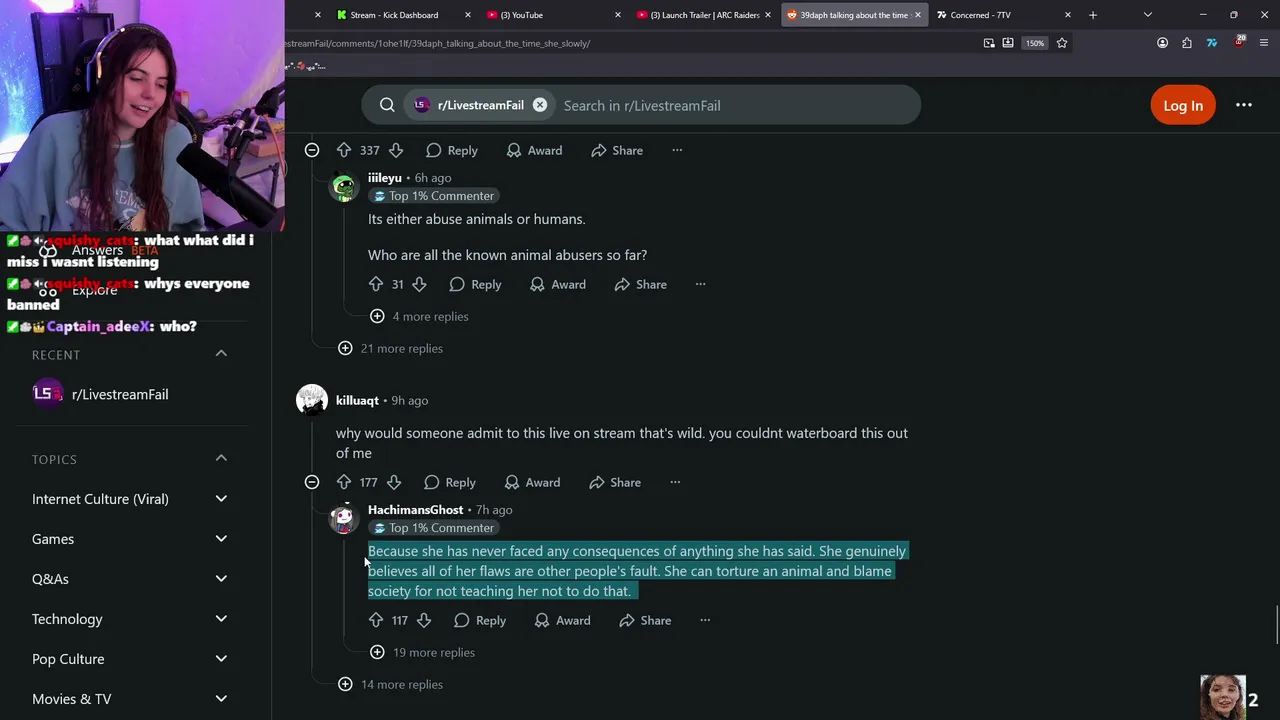Click the Reddit search magnifier icon
This screenshot has height=720, width=1280.
pos(387,105)
